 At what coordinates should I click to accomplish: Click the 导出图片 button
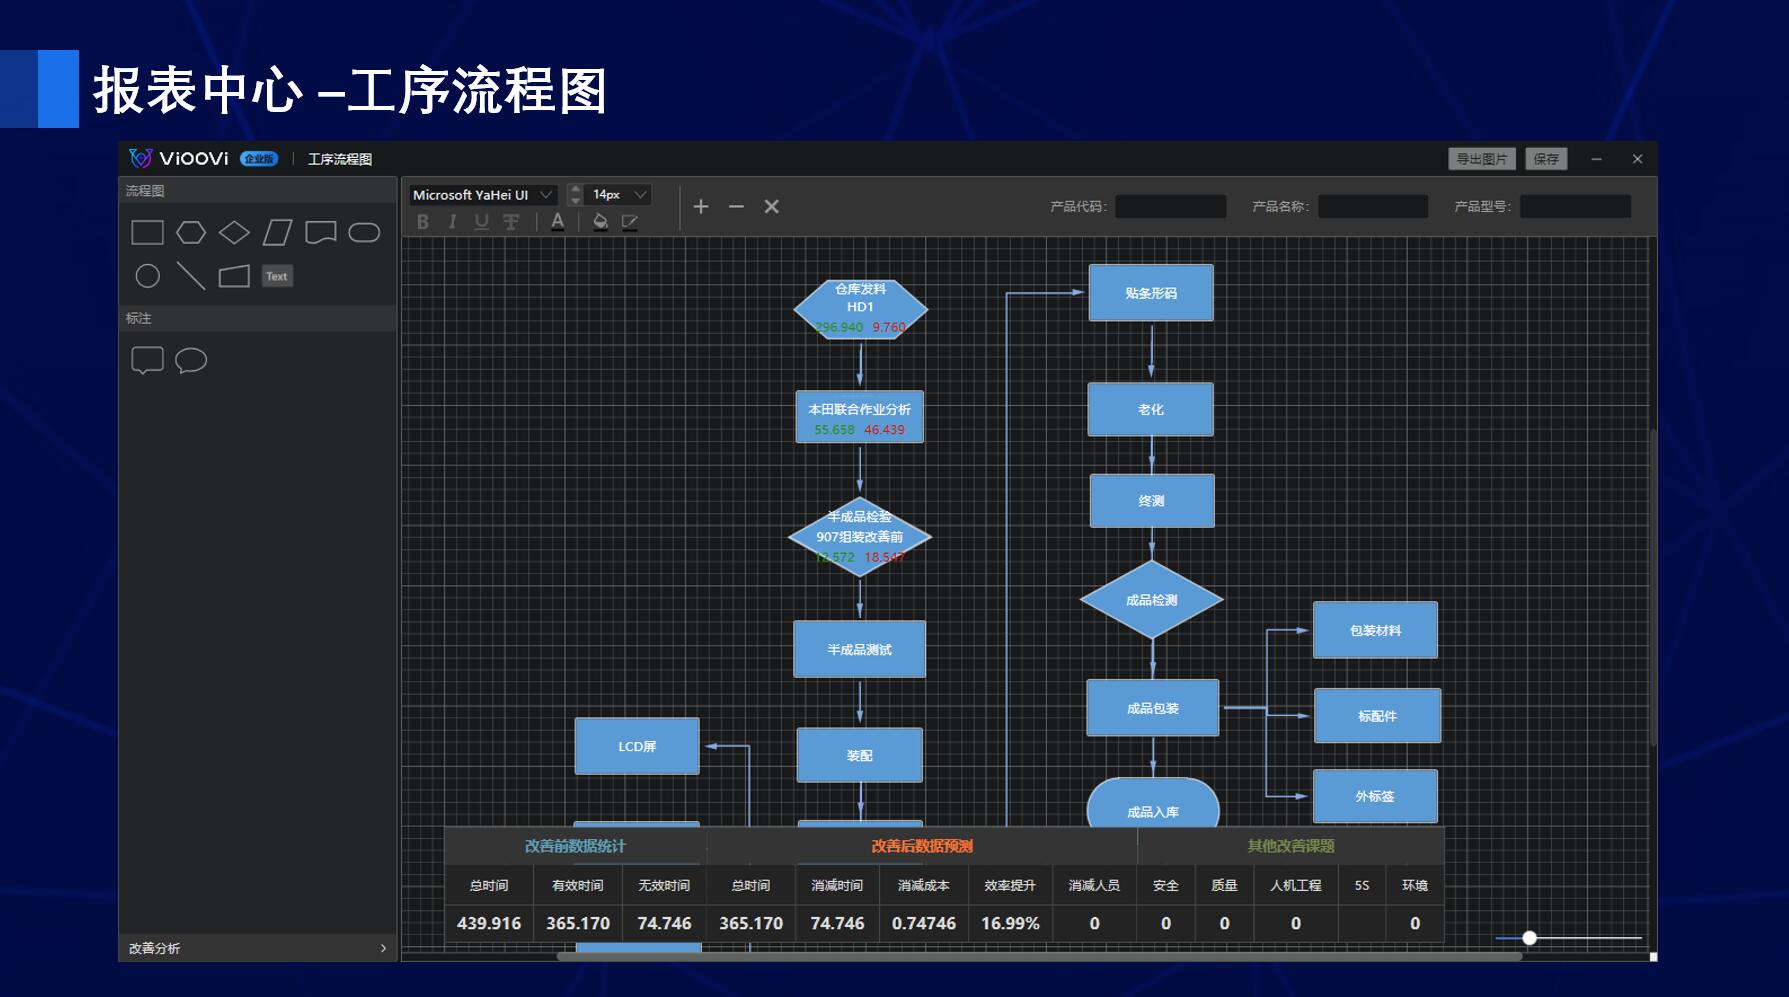coord(1481,159)
